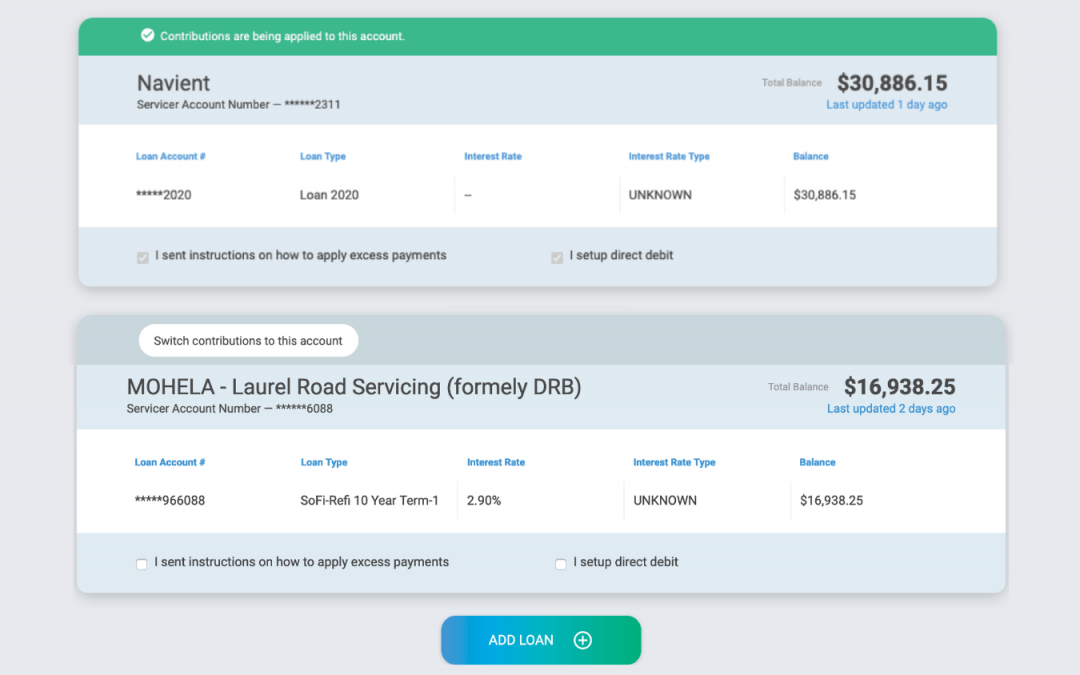Click Navient loan balance $30,886.15 cell
Image resolution: width=1080 pixels, height=675 pixels.
click(824, 195)
